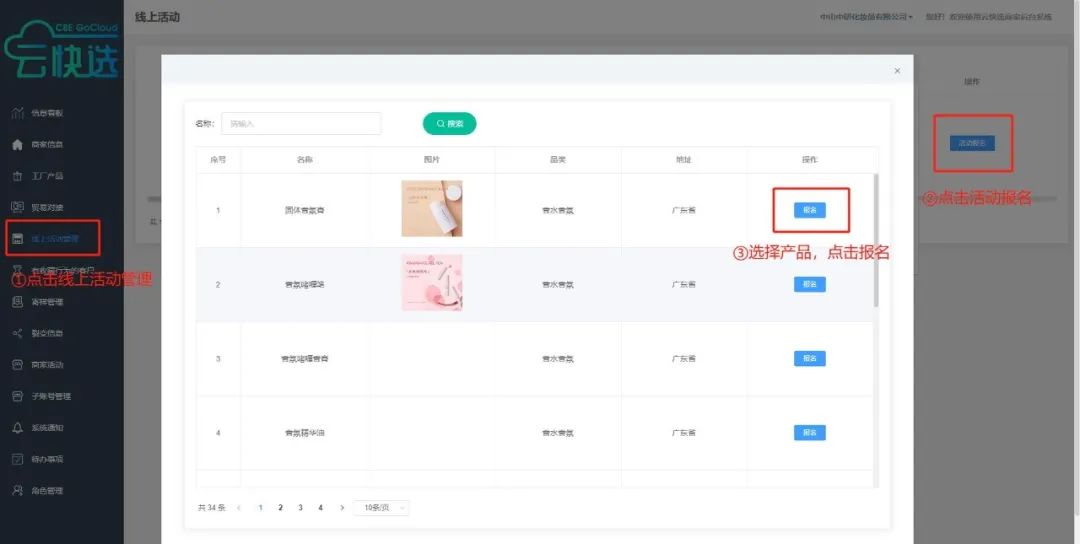Click the 名称 search input field
The height and width of the screenshot is (544, 1080).
300,123
